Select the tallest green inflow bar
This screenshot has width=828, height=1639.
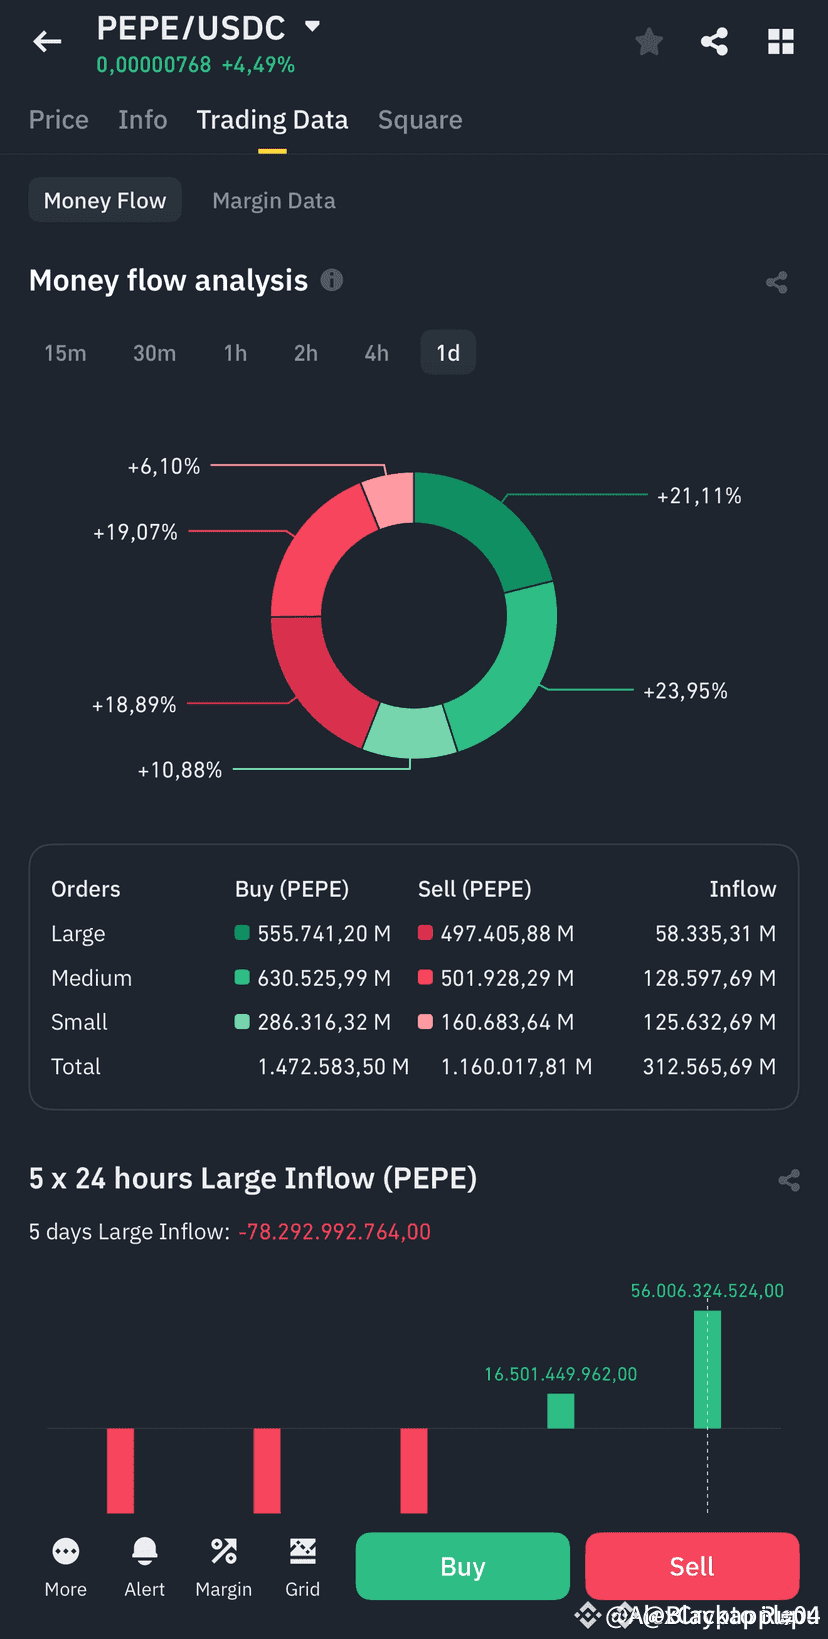(708, 1370)
